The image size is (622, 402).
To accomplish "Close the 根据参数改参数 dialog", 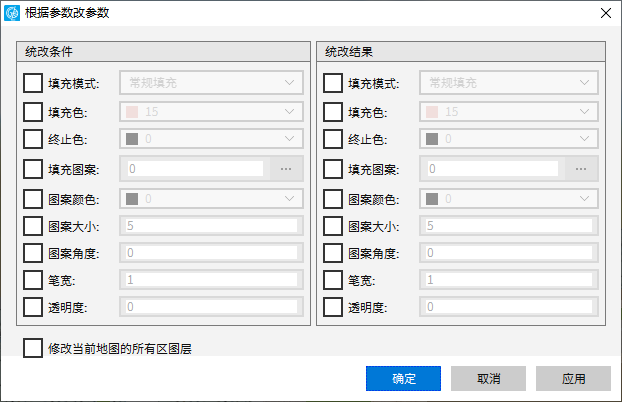I will pyautogui.click(x=606, y=13).
